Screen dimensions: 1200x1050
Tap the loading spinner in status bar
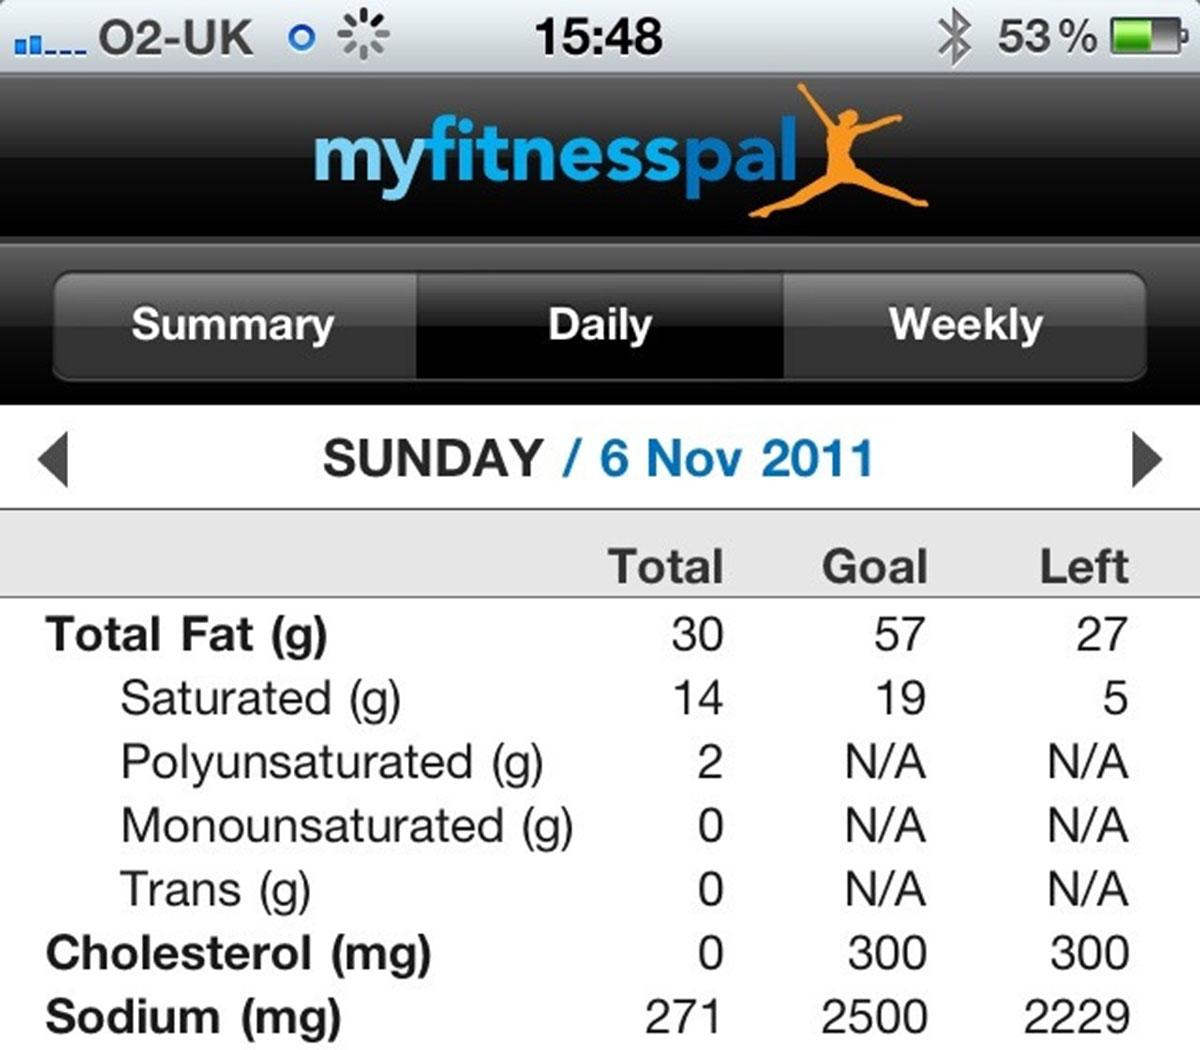(363, 36)
